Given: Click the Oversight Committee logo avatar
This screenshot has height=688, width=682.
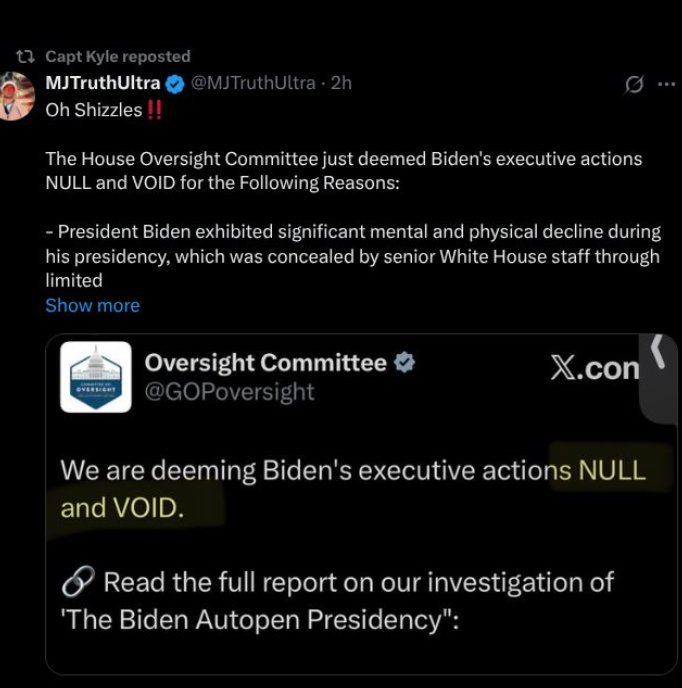Looking at the screenshot, I should [96, 377].
